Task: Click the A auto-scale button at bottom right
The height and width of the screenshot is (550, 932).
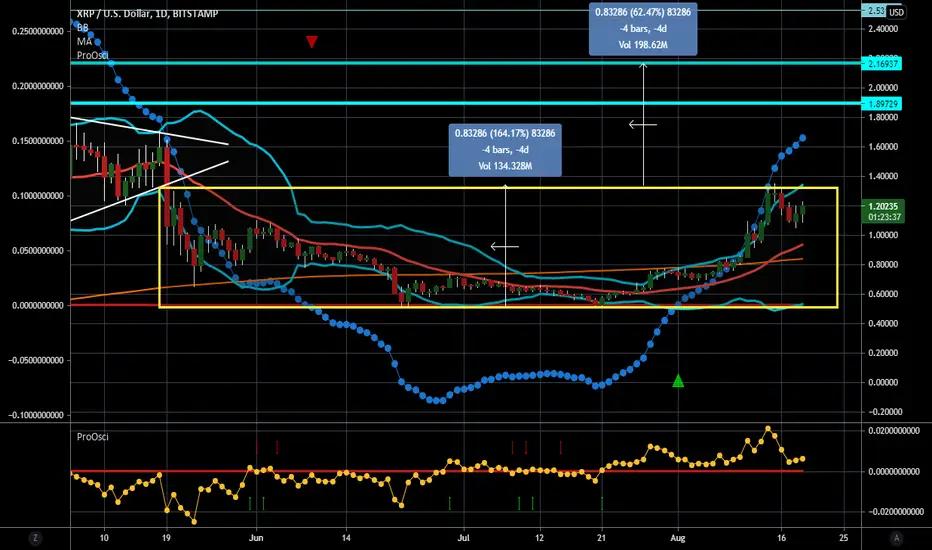Action: (896, 538)
